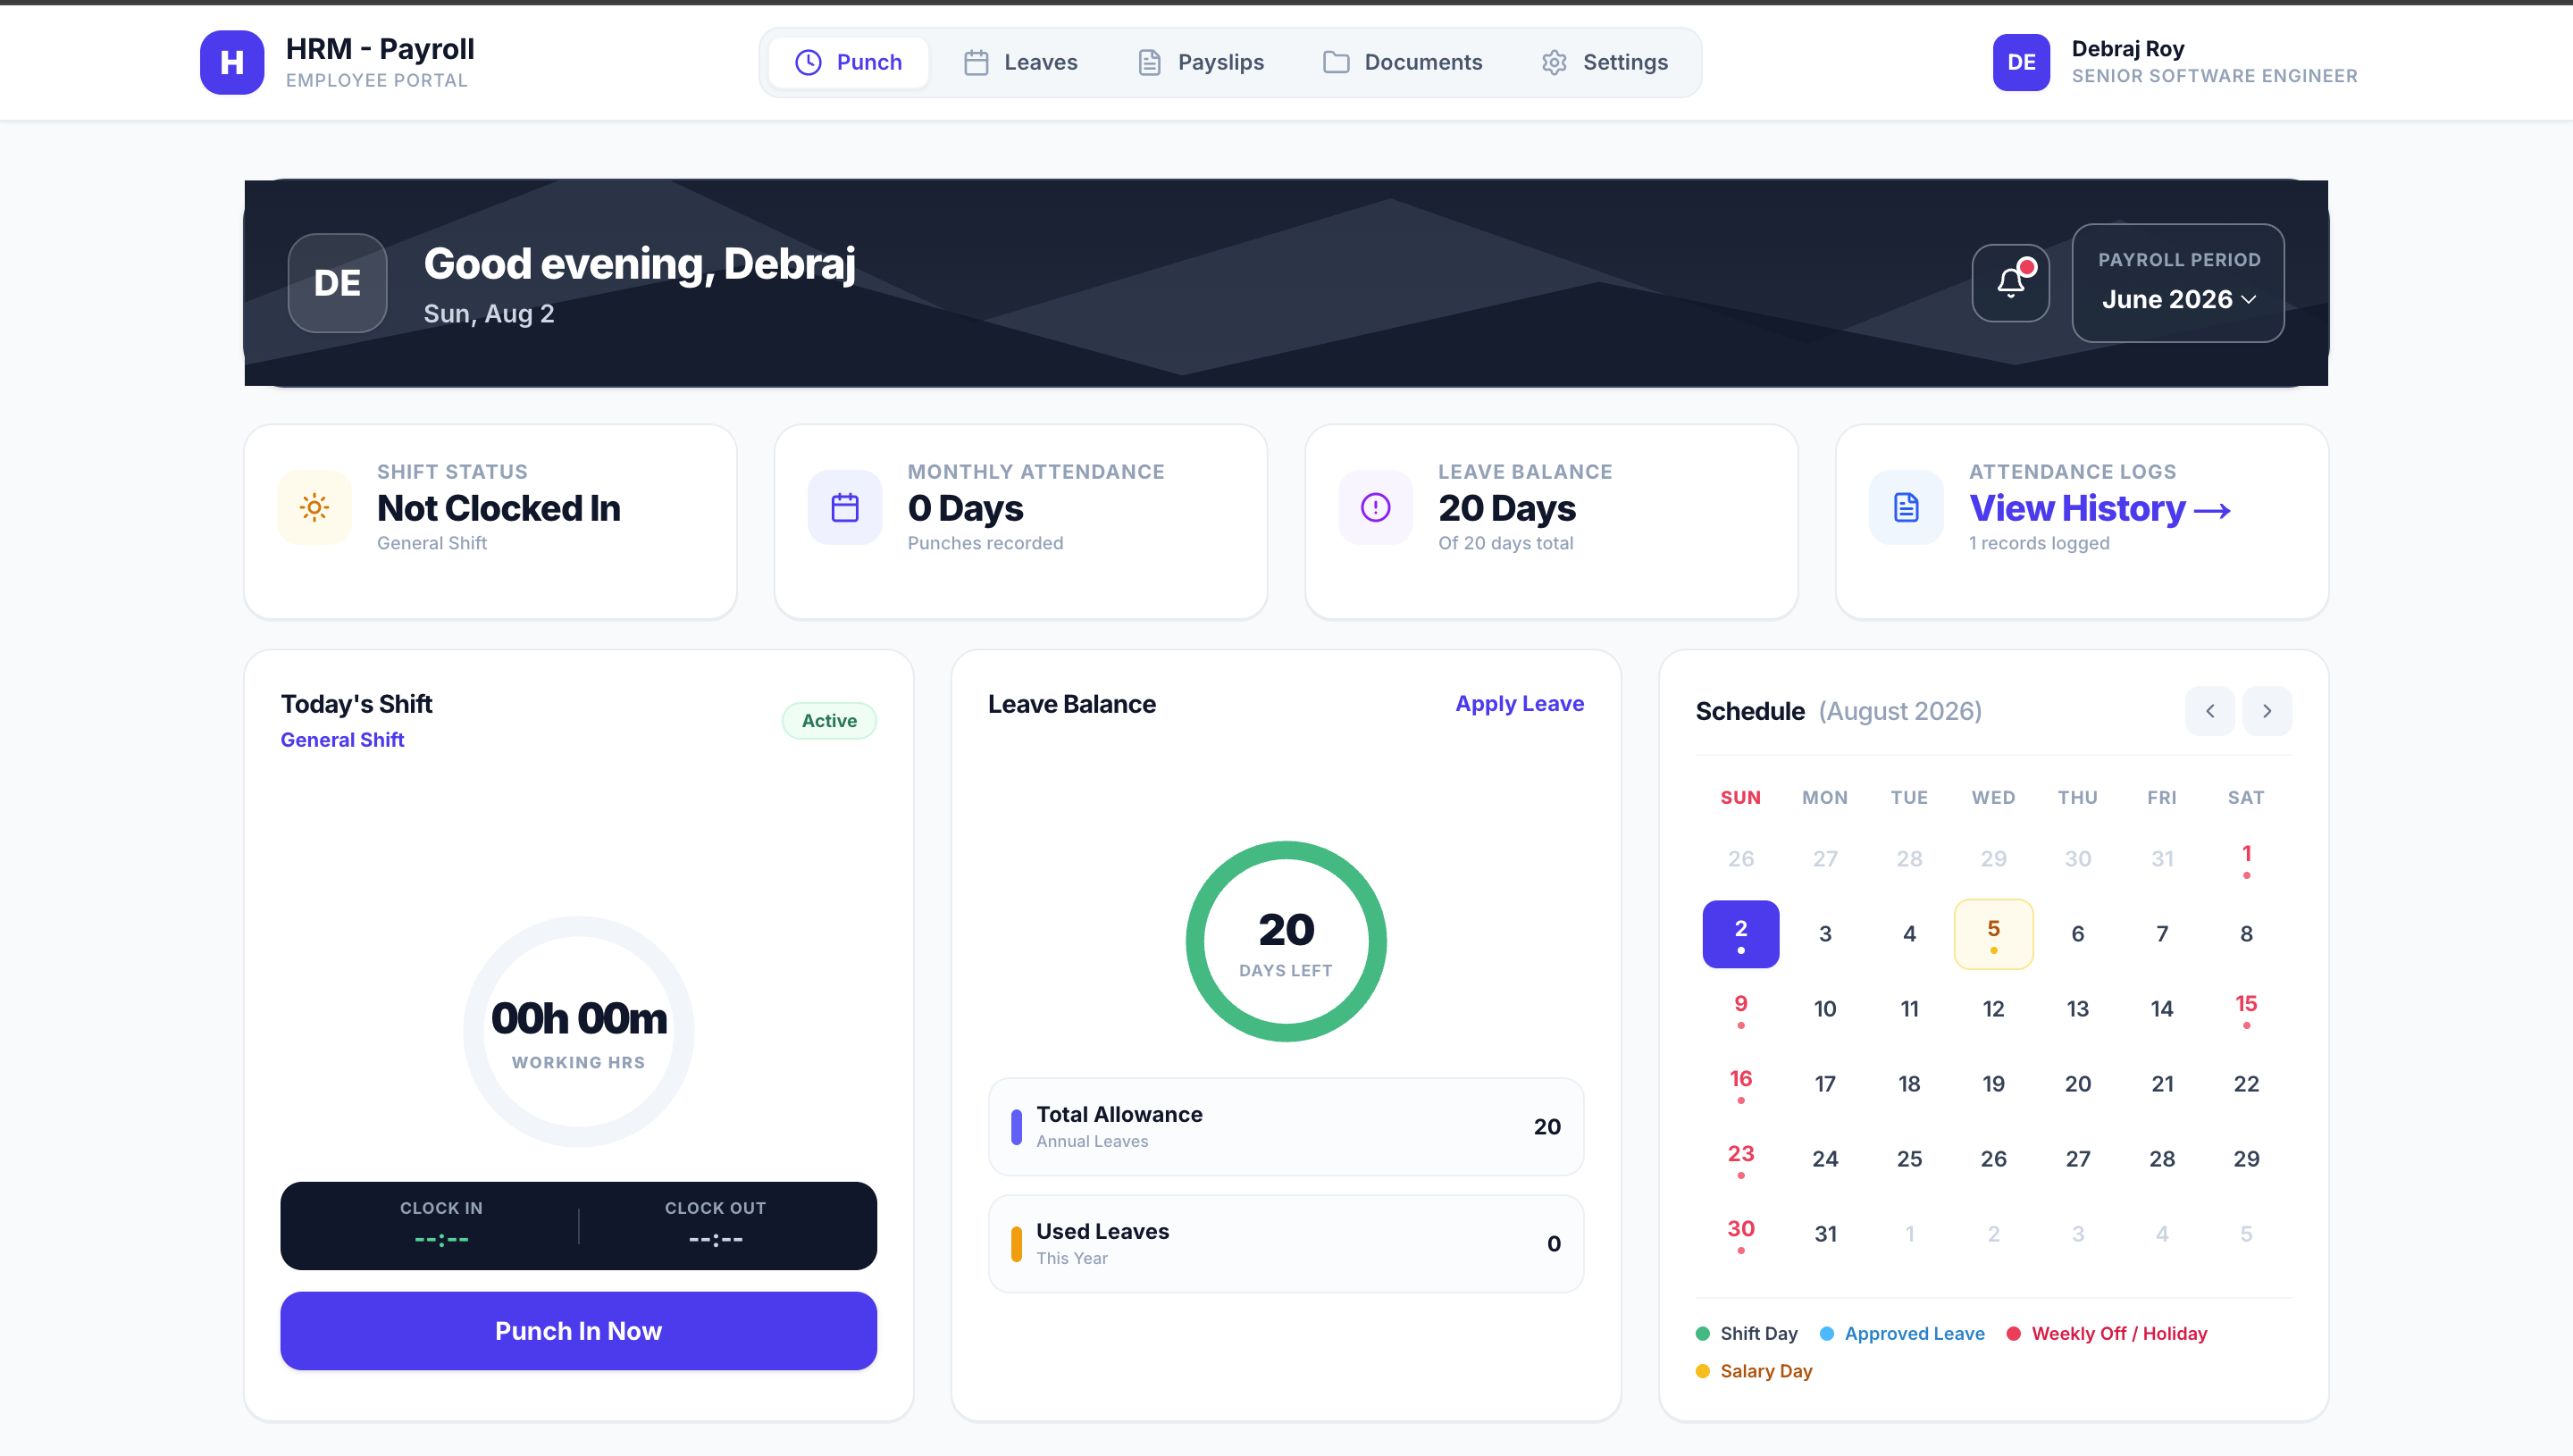Click the Active status badge
The image size is (2573, 1456).
tap(829, 720)
